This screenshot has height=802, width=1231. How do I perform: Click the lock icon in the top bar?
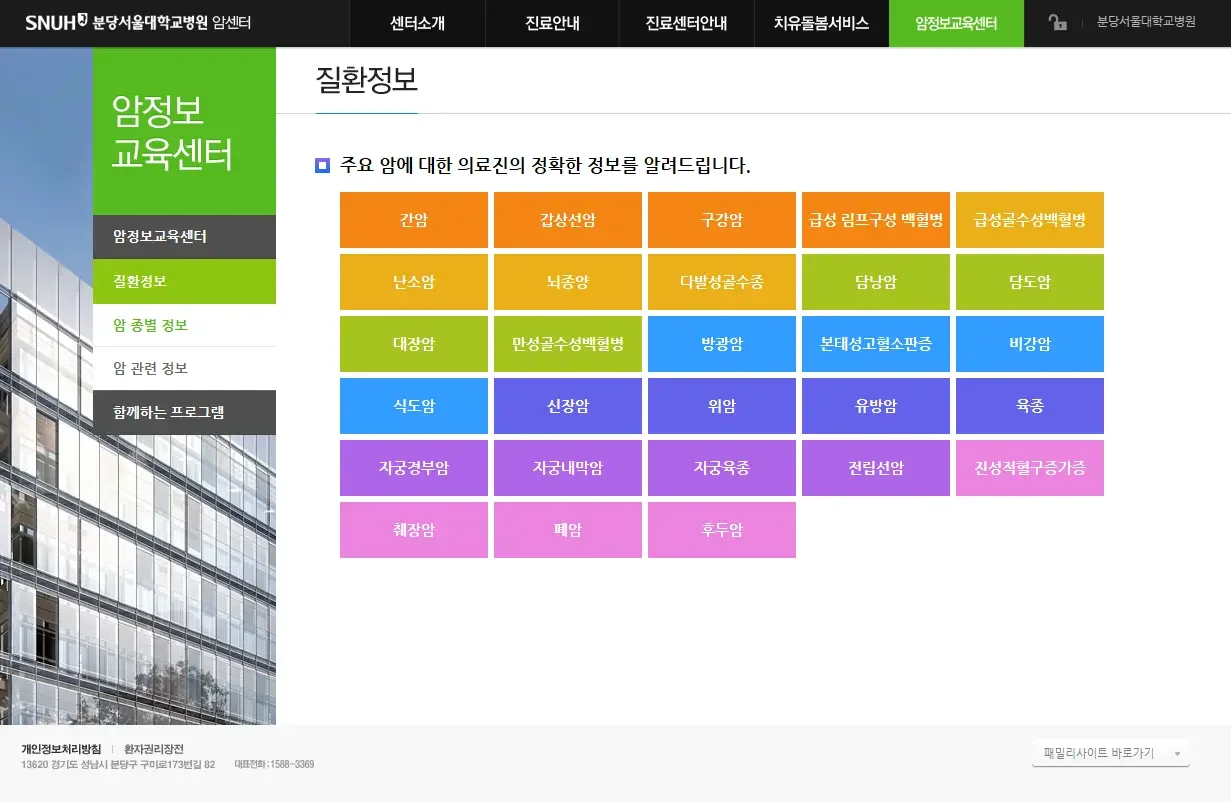pos(1057,24)
